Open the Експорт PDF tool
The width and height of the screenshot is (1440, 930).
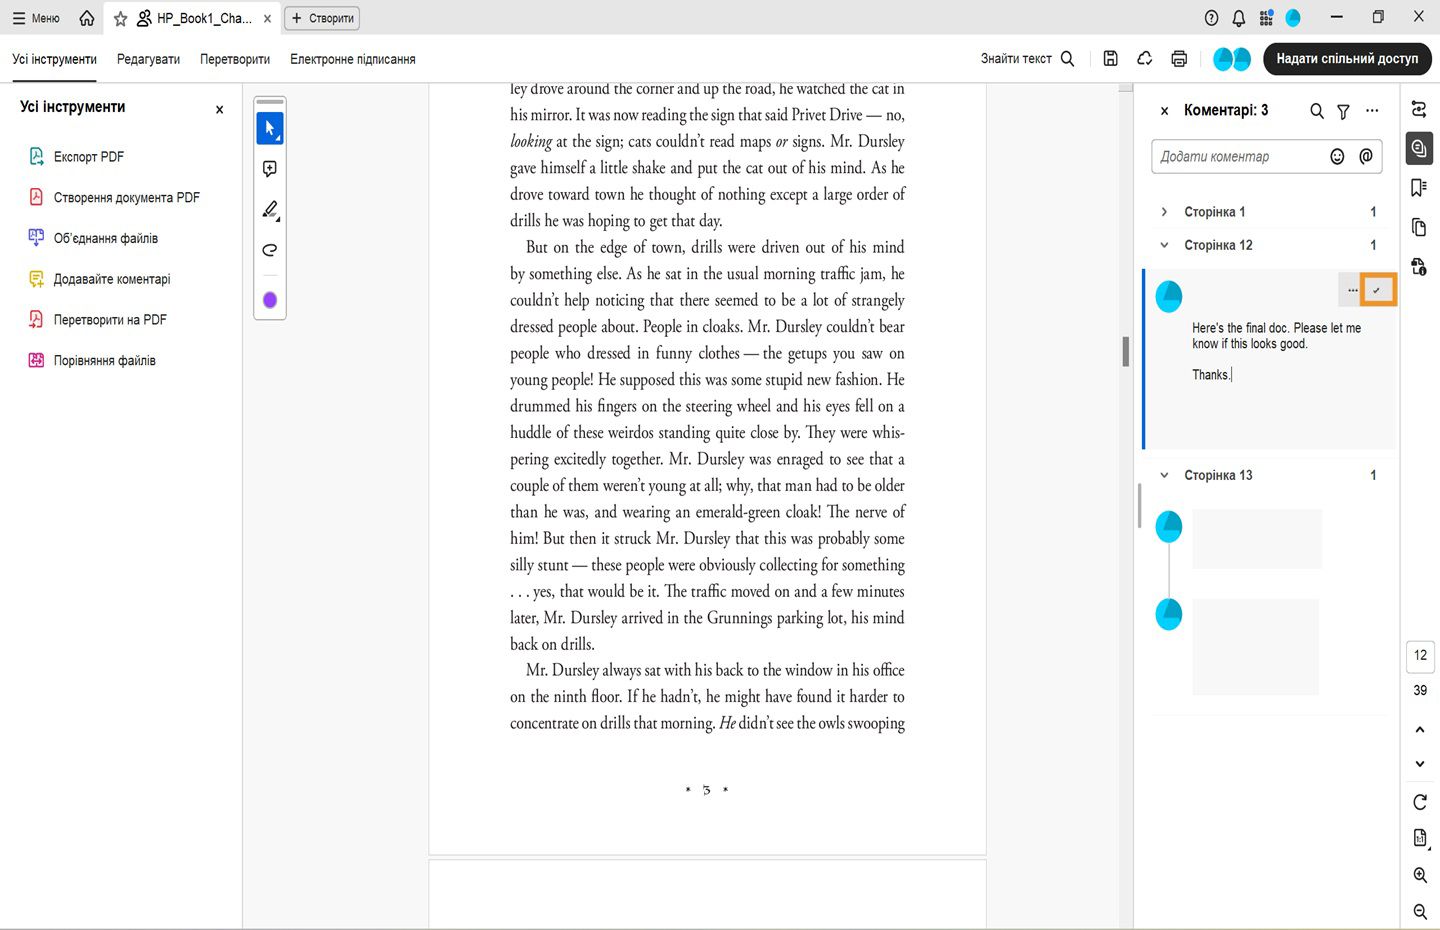pyautogui.click(x=89, y=157)
